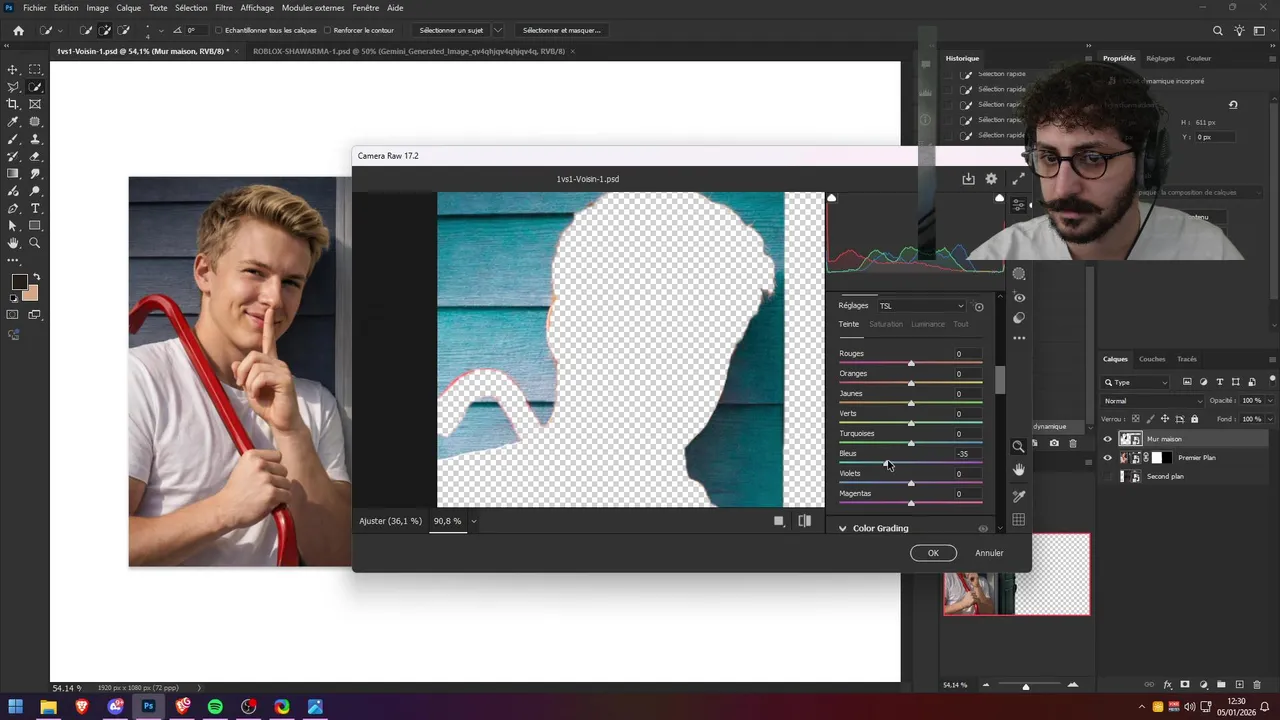The width and height of the screenshot is (1280, 720).
Task: Select the Eyedropper tool in left toolbar
Action: 13,121
